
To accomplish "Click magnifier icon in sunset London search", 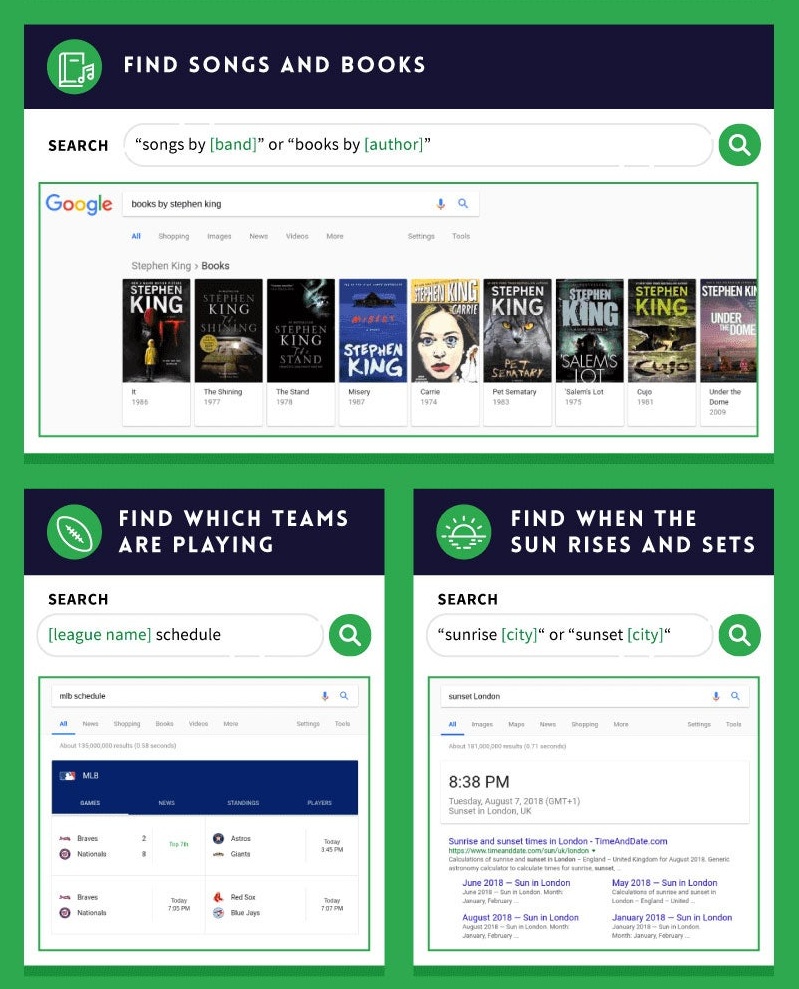I will (735, 696).
